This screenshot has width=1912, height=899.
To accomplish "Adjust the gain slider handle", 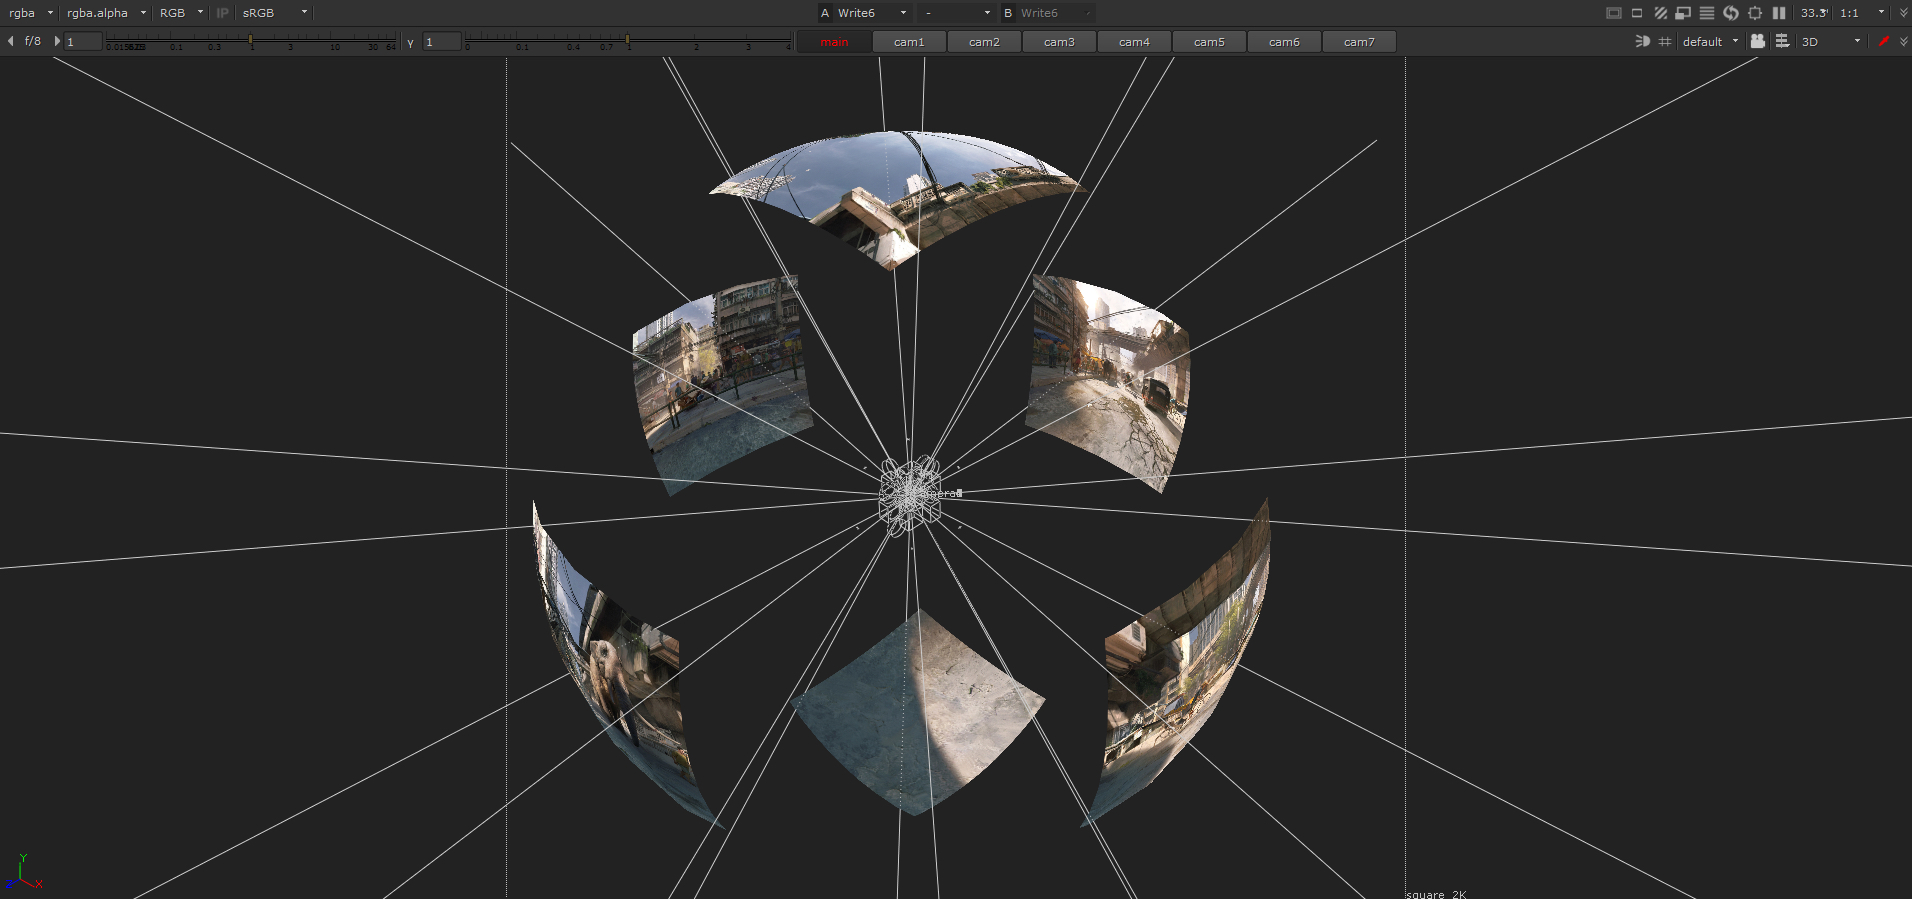I will click(250, 40).
